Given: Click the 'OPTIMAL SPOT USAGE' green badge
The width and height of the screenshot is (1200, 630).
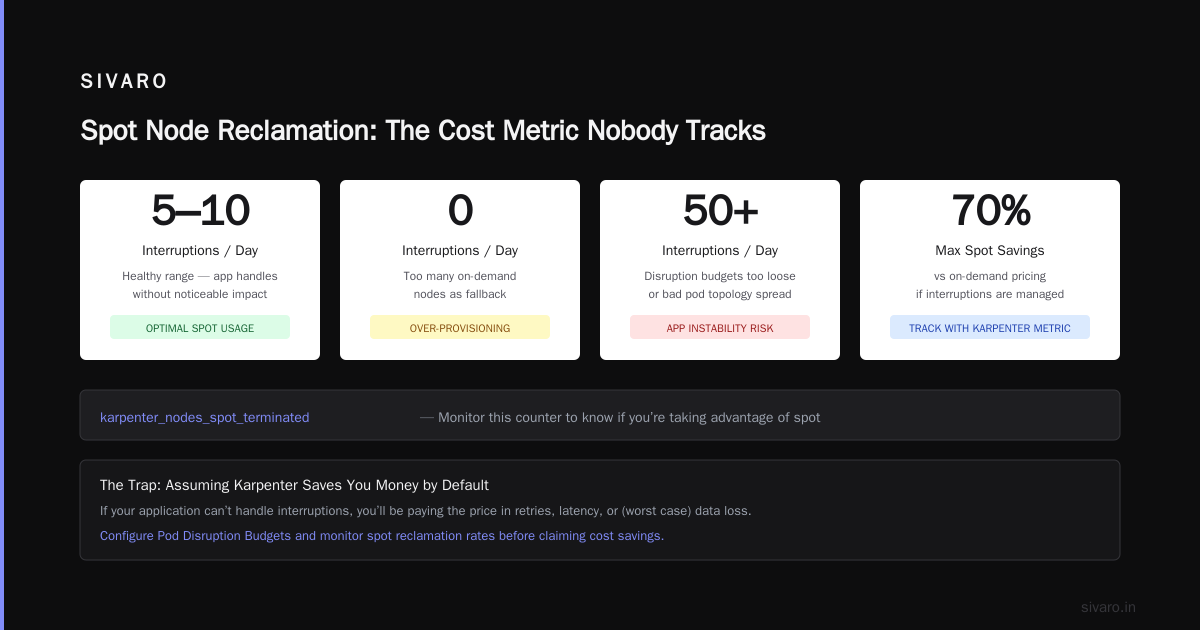Looking at the screenshot, I should (200, 328).
